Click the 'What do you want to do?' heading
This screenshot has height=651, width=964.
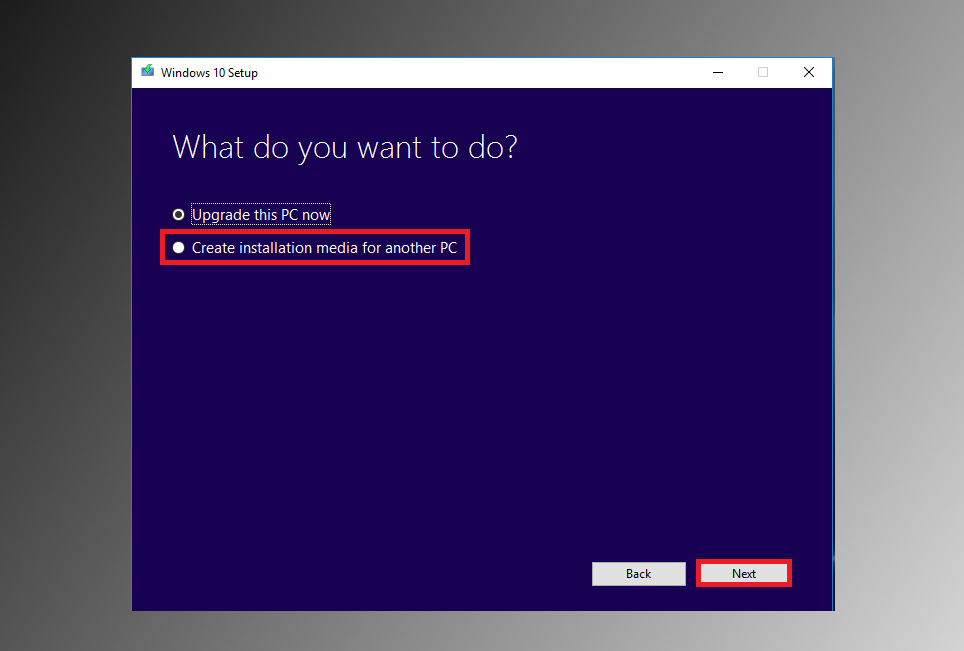pos(345,148)
